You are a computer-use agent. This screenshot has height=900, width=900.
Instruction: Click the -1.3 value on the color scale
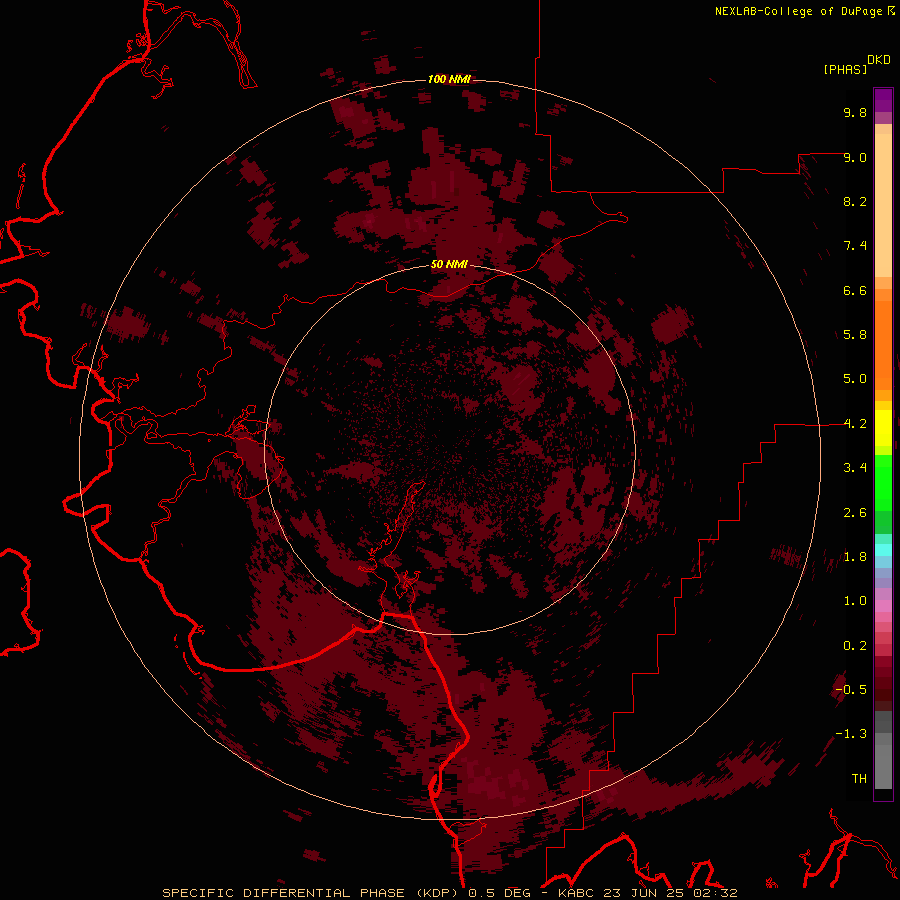851,734
